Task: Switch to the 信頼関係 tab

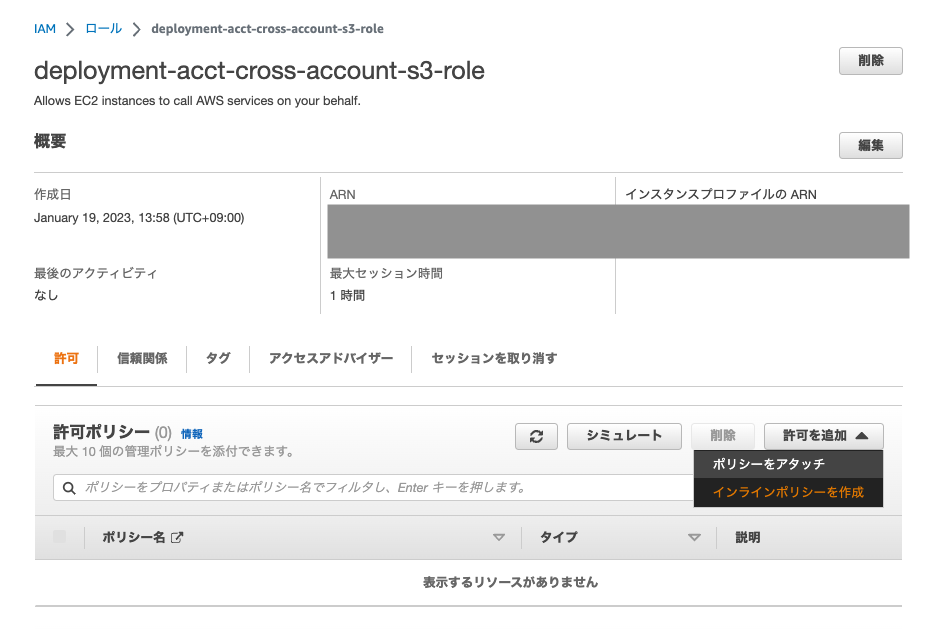Action: 141,358
